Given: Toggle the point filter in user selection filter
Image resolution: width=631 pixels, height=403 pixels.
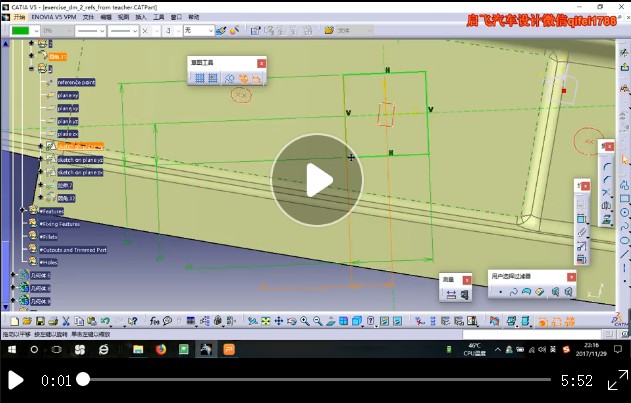Looking at the screenshot, I should (x=500, y=291).
